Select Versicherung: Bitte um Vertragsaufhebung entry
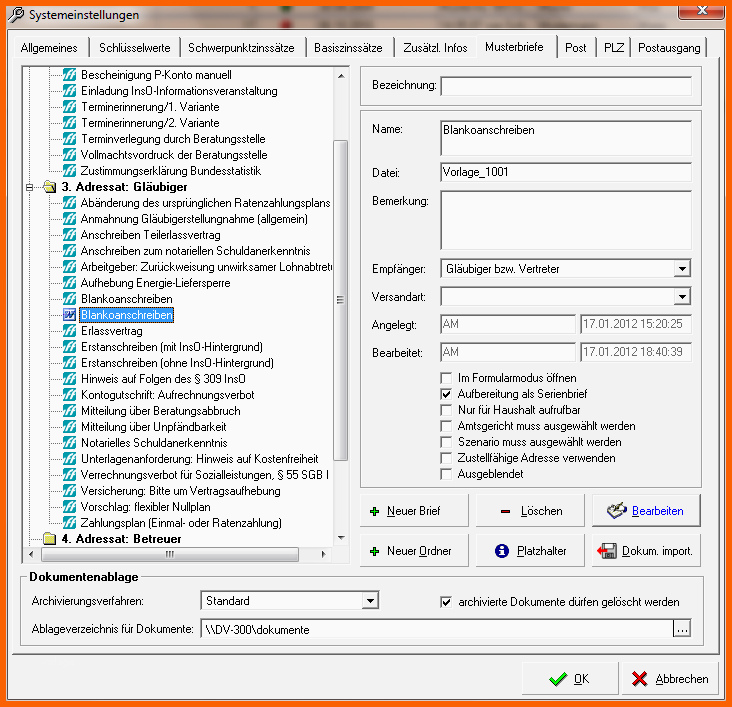 tap(181, 491)
